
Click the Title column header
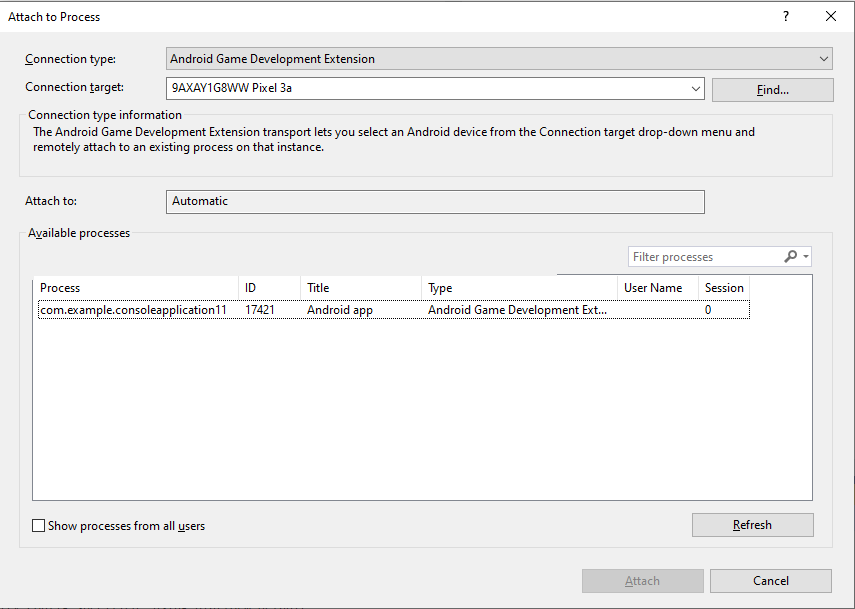[360, 288]
